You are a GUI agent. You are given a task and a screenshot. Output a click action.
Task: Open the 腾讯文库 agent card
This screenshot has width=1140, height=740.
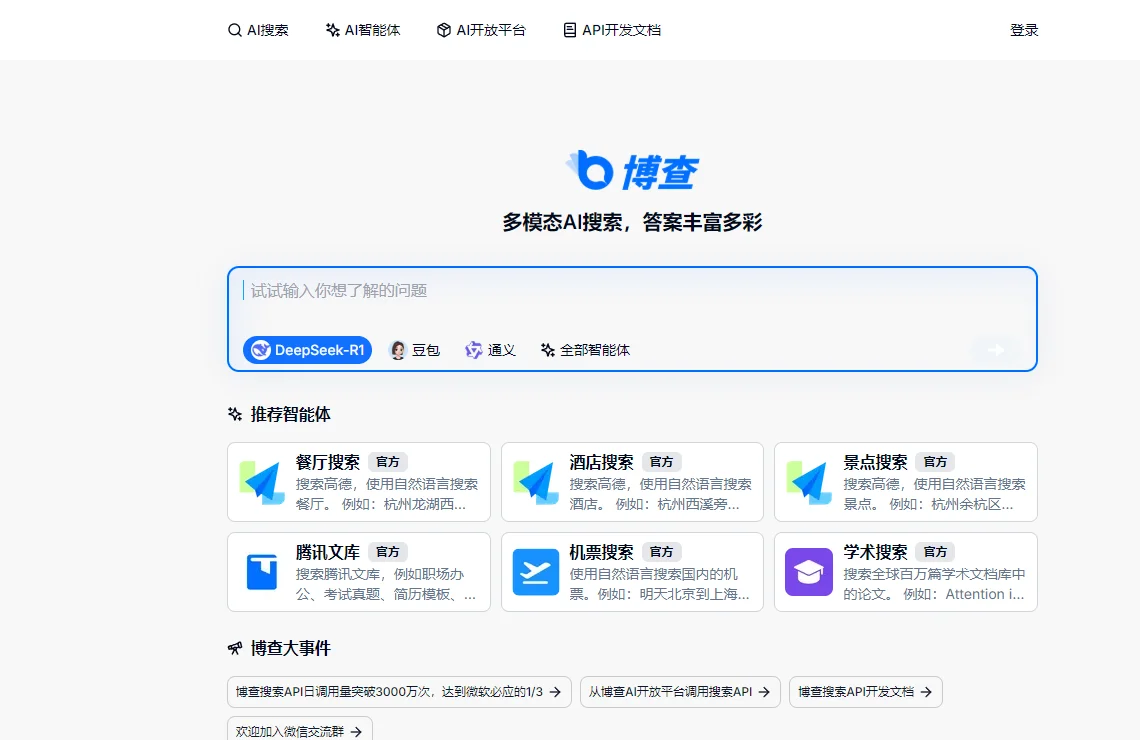point(358,572)
